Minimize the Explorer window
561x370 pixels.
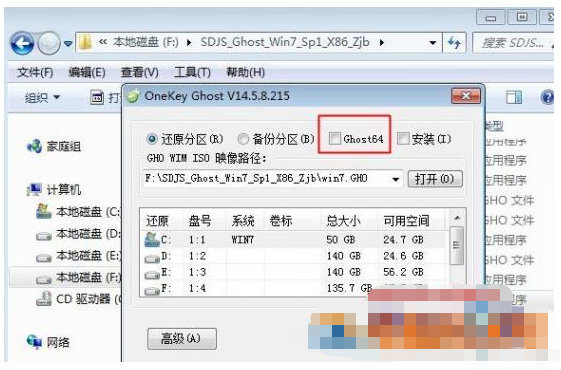pyautogui.click(x=491, y=18)
